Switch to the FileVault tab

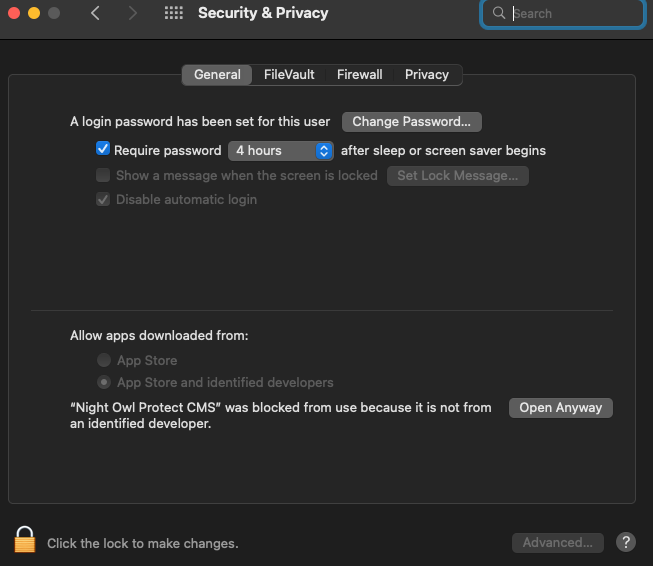pyautogui.click(x=289, y=75)
